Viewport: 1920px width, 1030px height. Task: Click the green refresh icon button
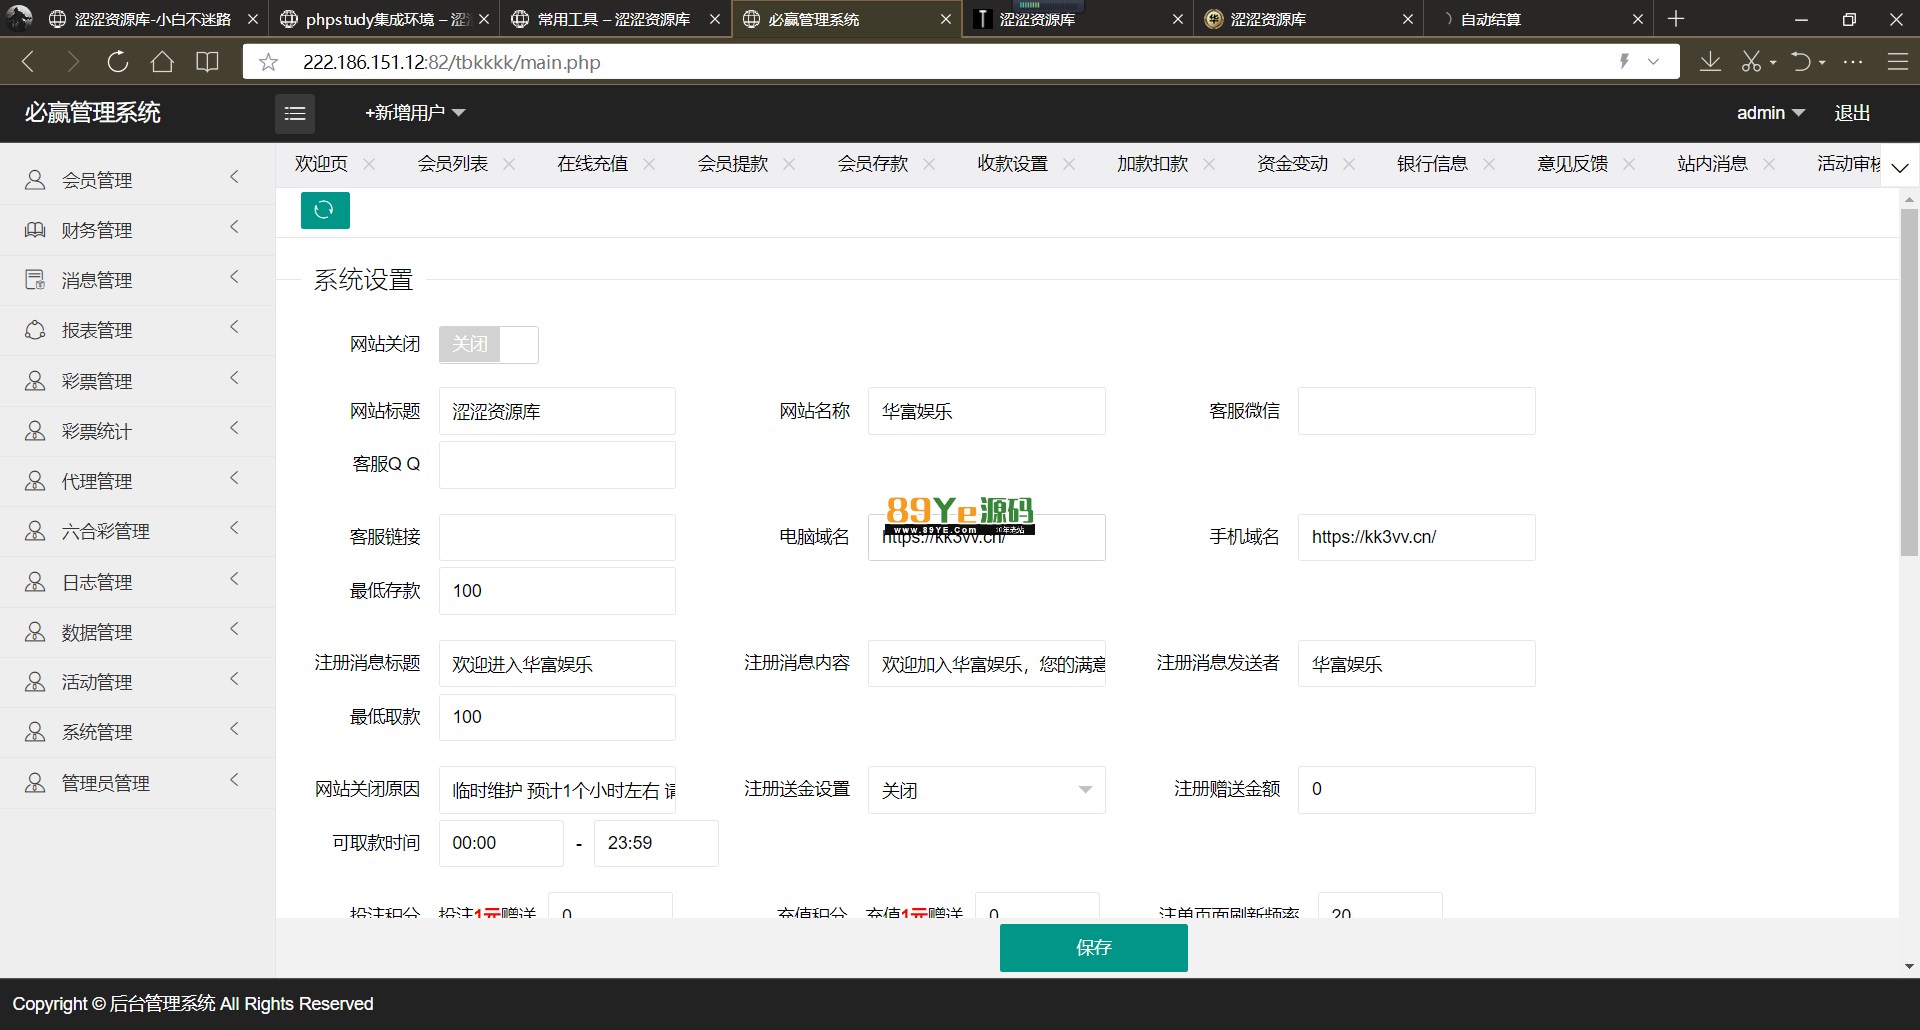tap(325, 210)
